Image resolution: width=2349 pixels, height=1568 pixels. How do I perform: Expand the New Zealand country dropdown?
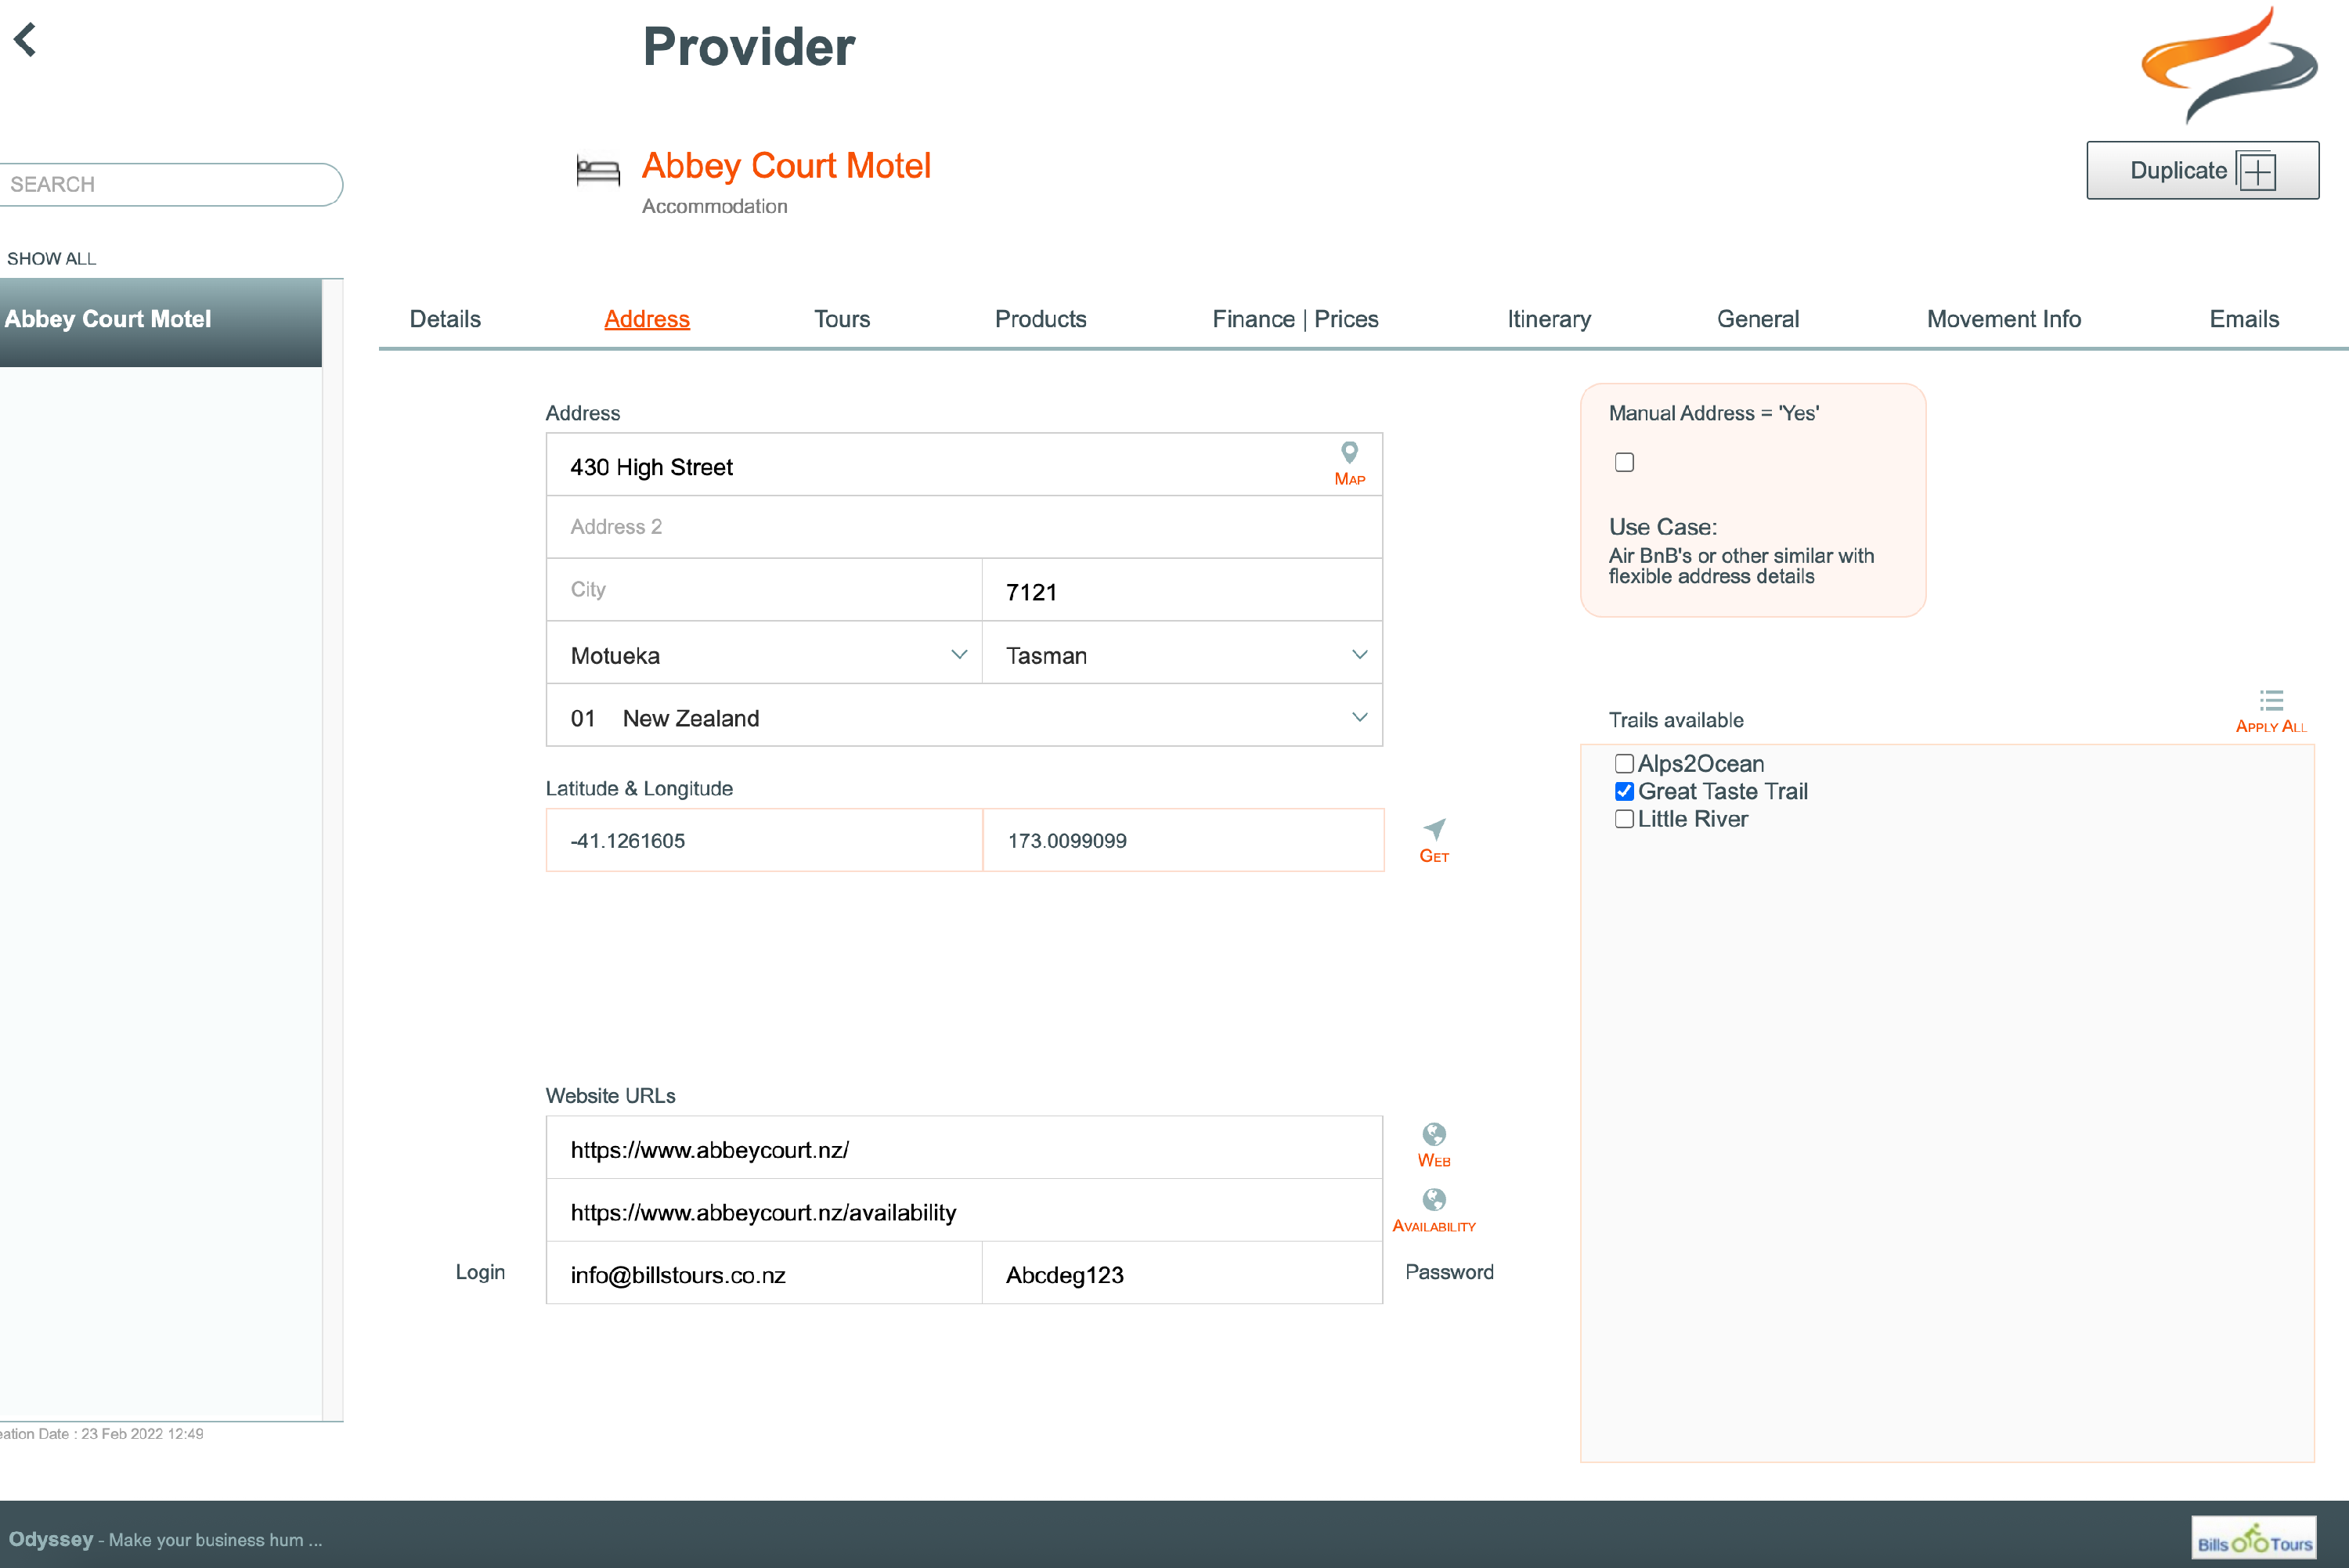[1358, 718]
